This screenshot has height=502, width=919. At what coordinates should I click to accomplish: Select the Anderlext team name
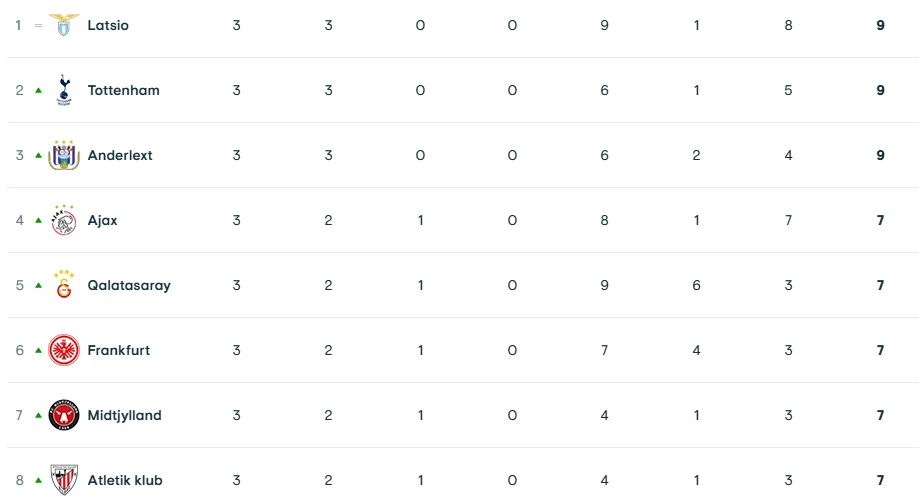(120, 155)
